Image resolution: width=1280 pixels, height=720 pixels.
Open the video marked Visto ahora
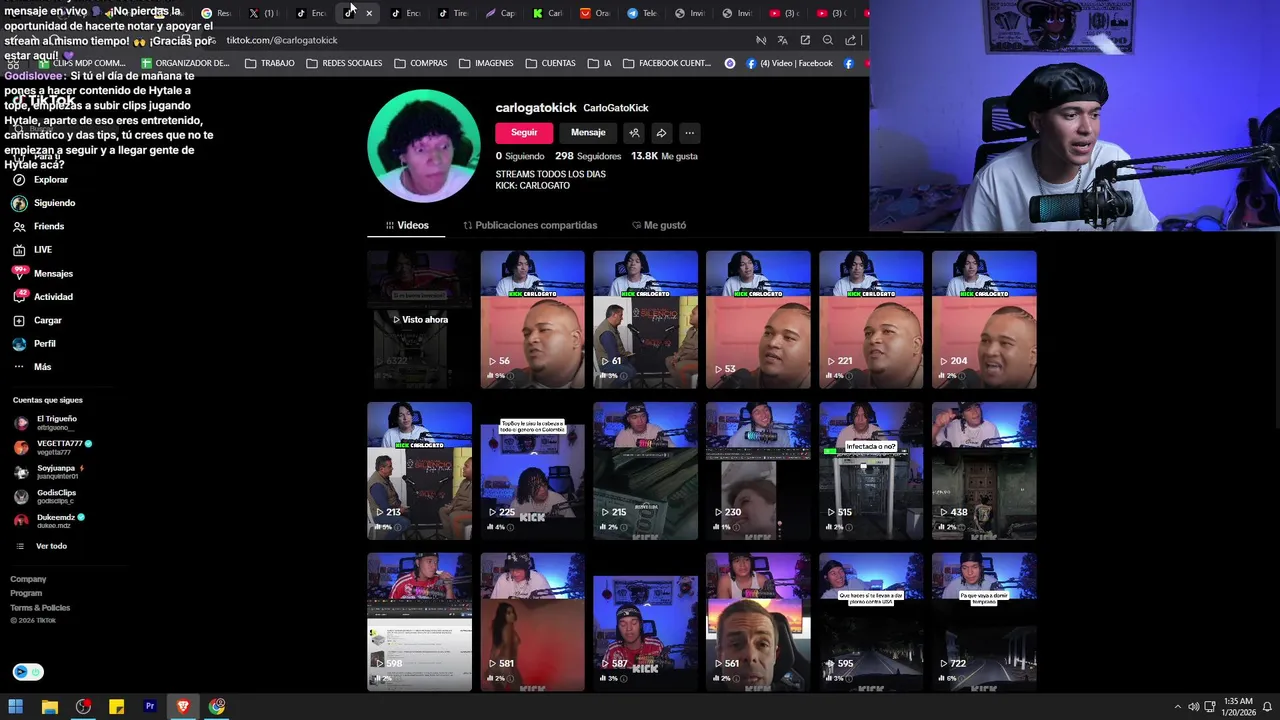coord(419,320)
